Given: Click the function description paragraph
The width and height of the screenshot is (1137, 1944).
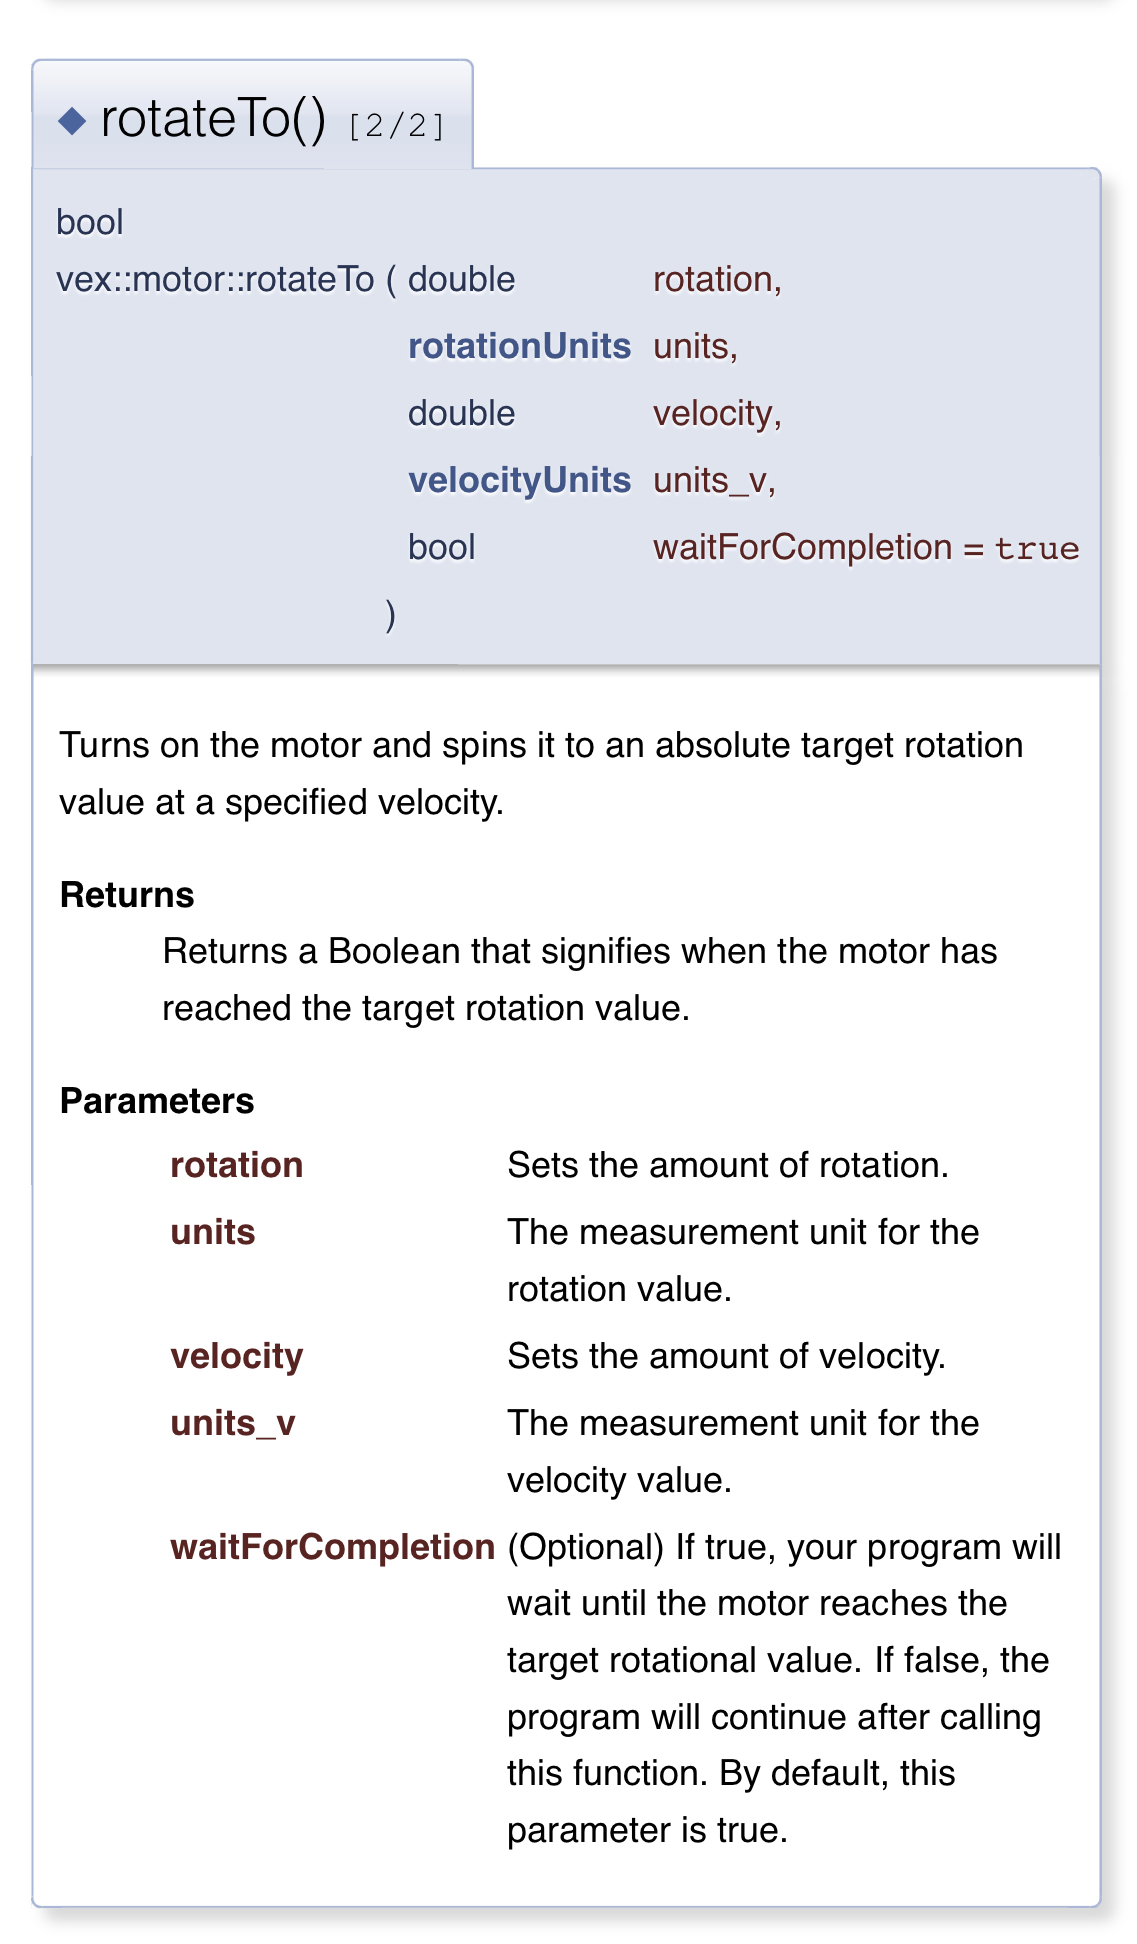Looking at the screenshot, I should 541,773.
